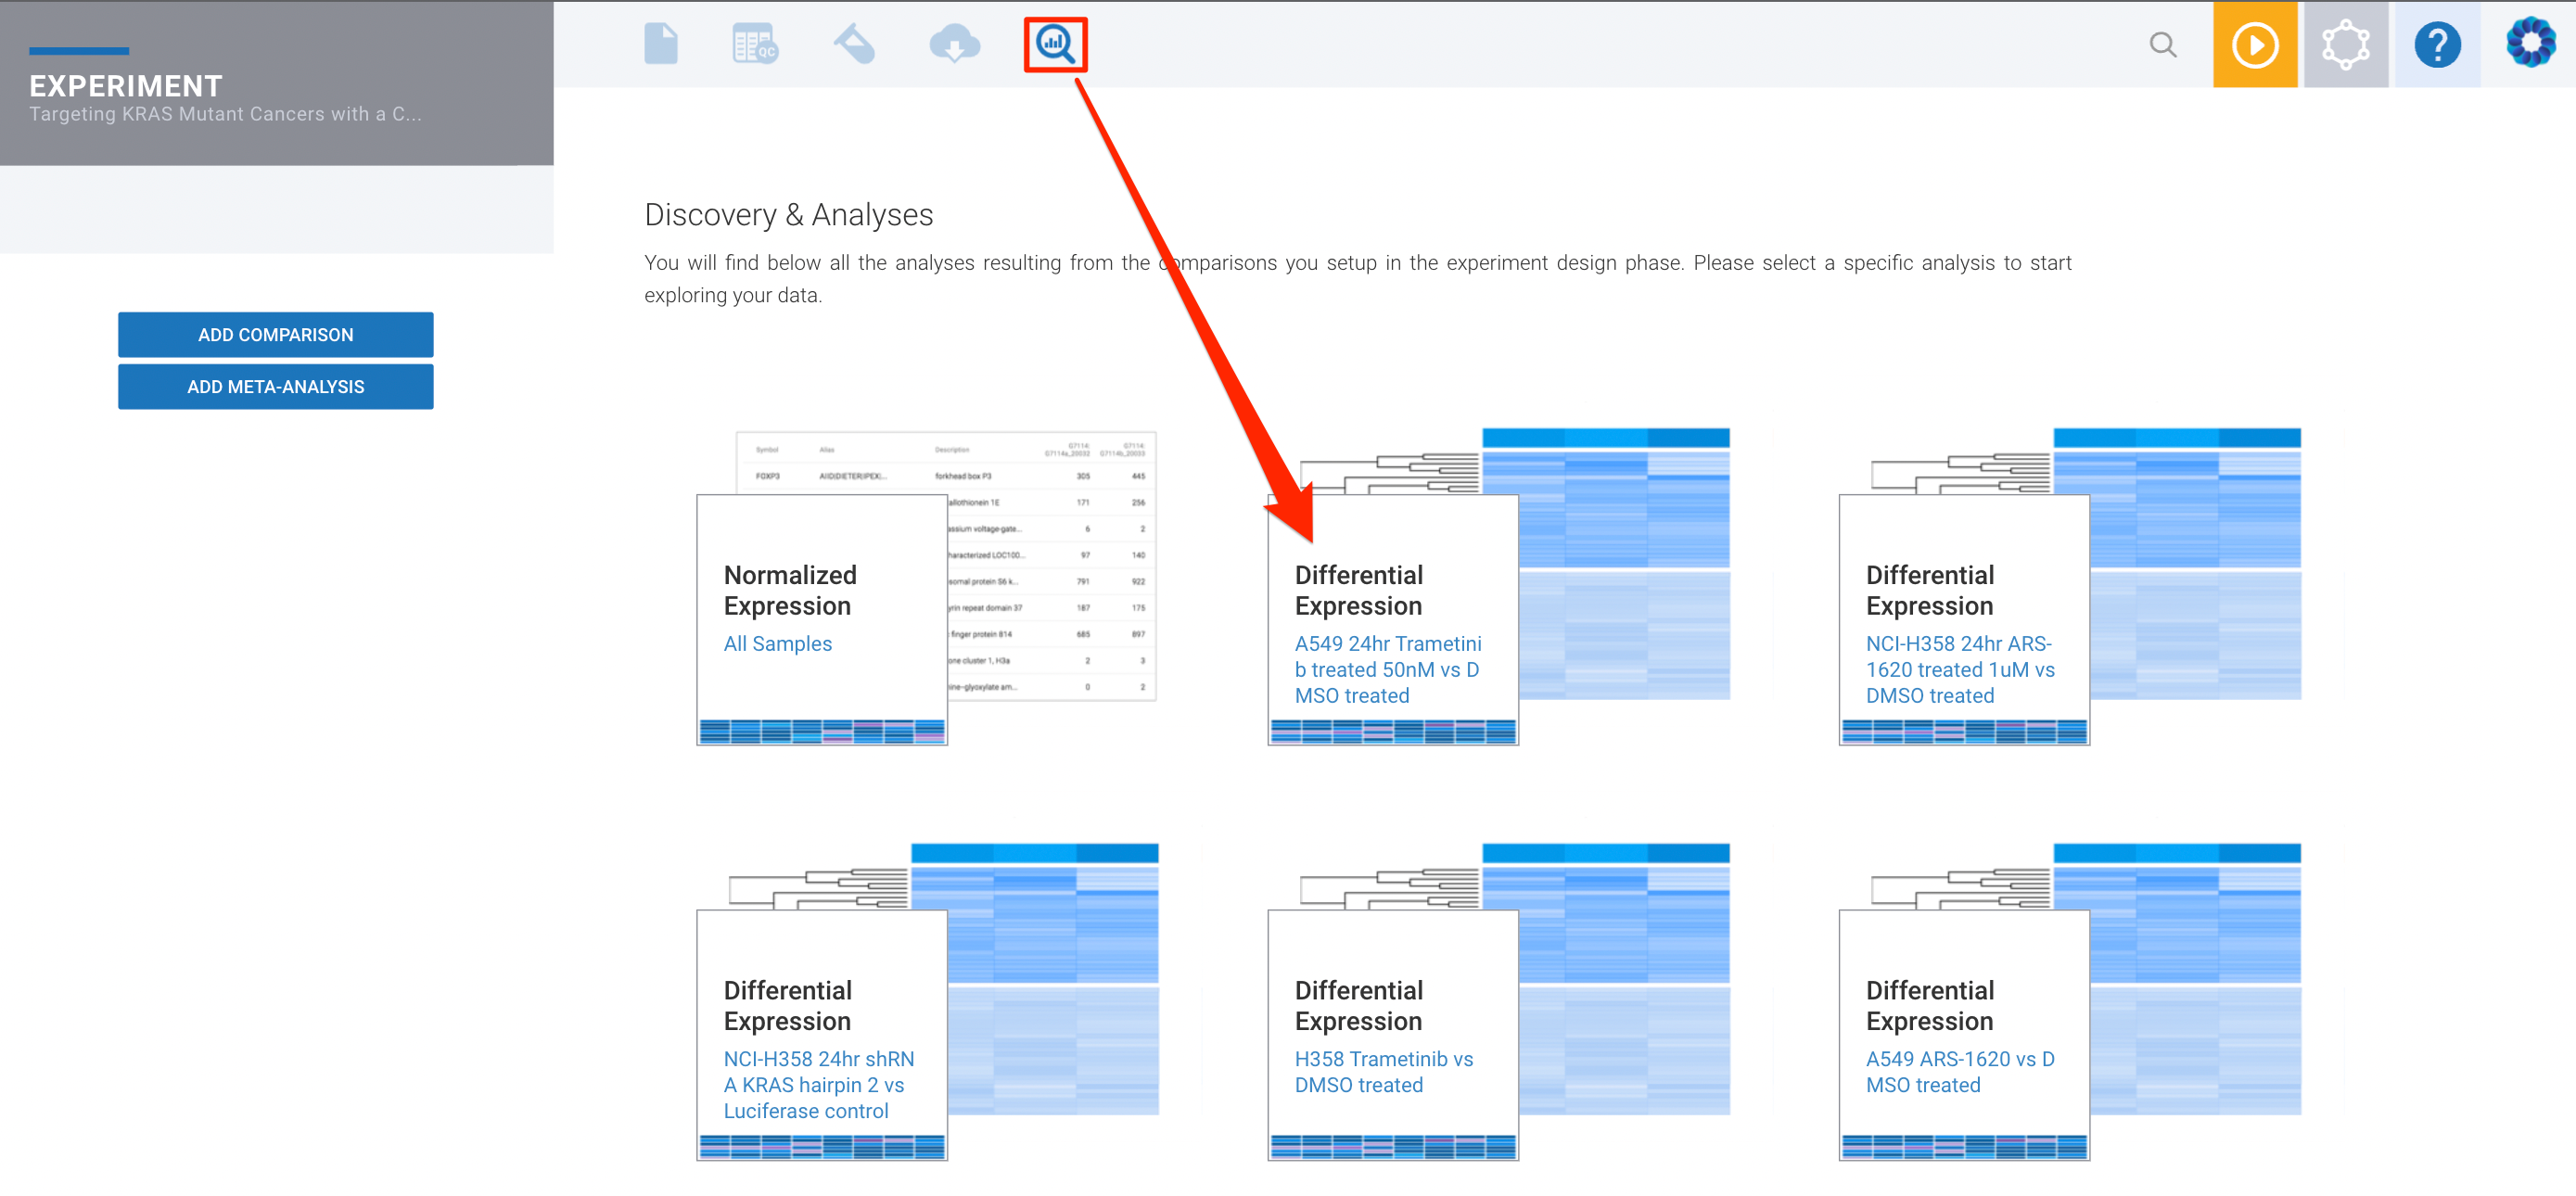Screen dimensions: 2576x1196
Task: Open NCI-H358 24hr shRNA KRAS hairpin 2 analysis
Action: tap(818, 1085)
